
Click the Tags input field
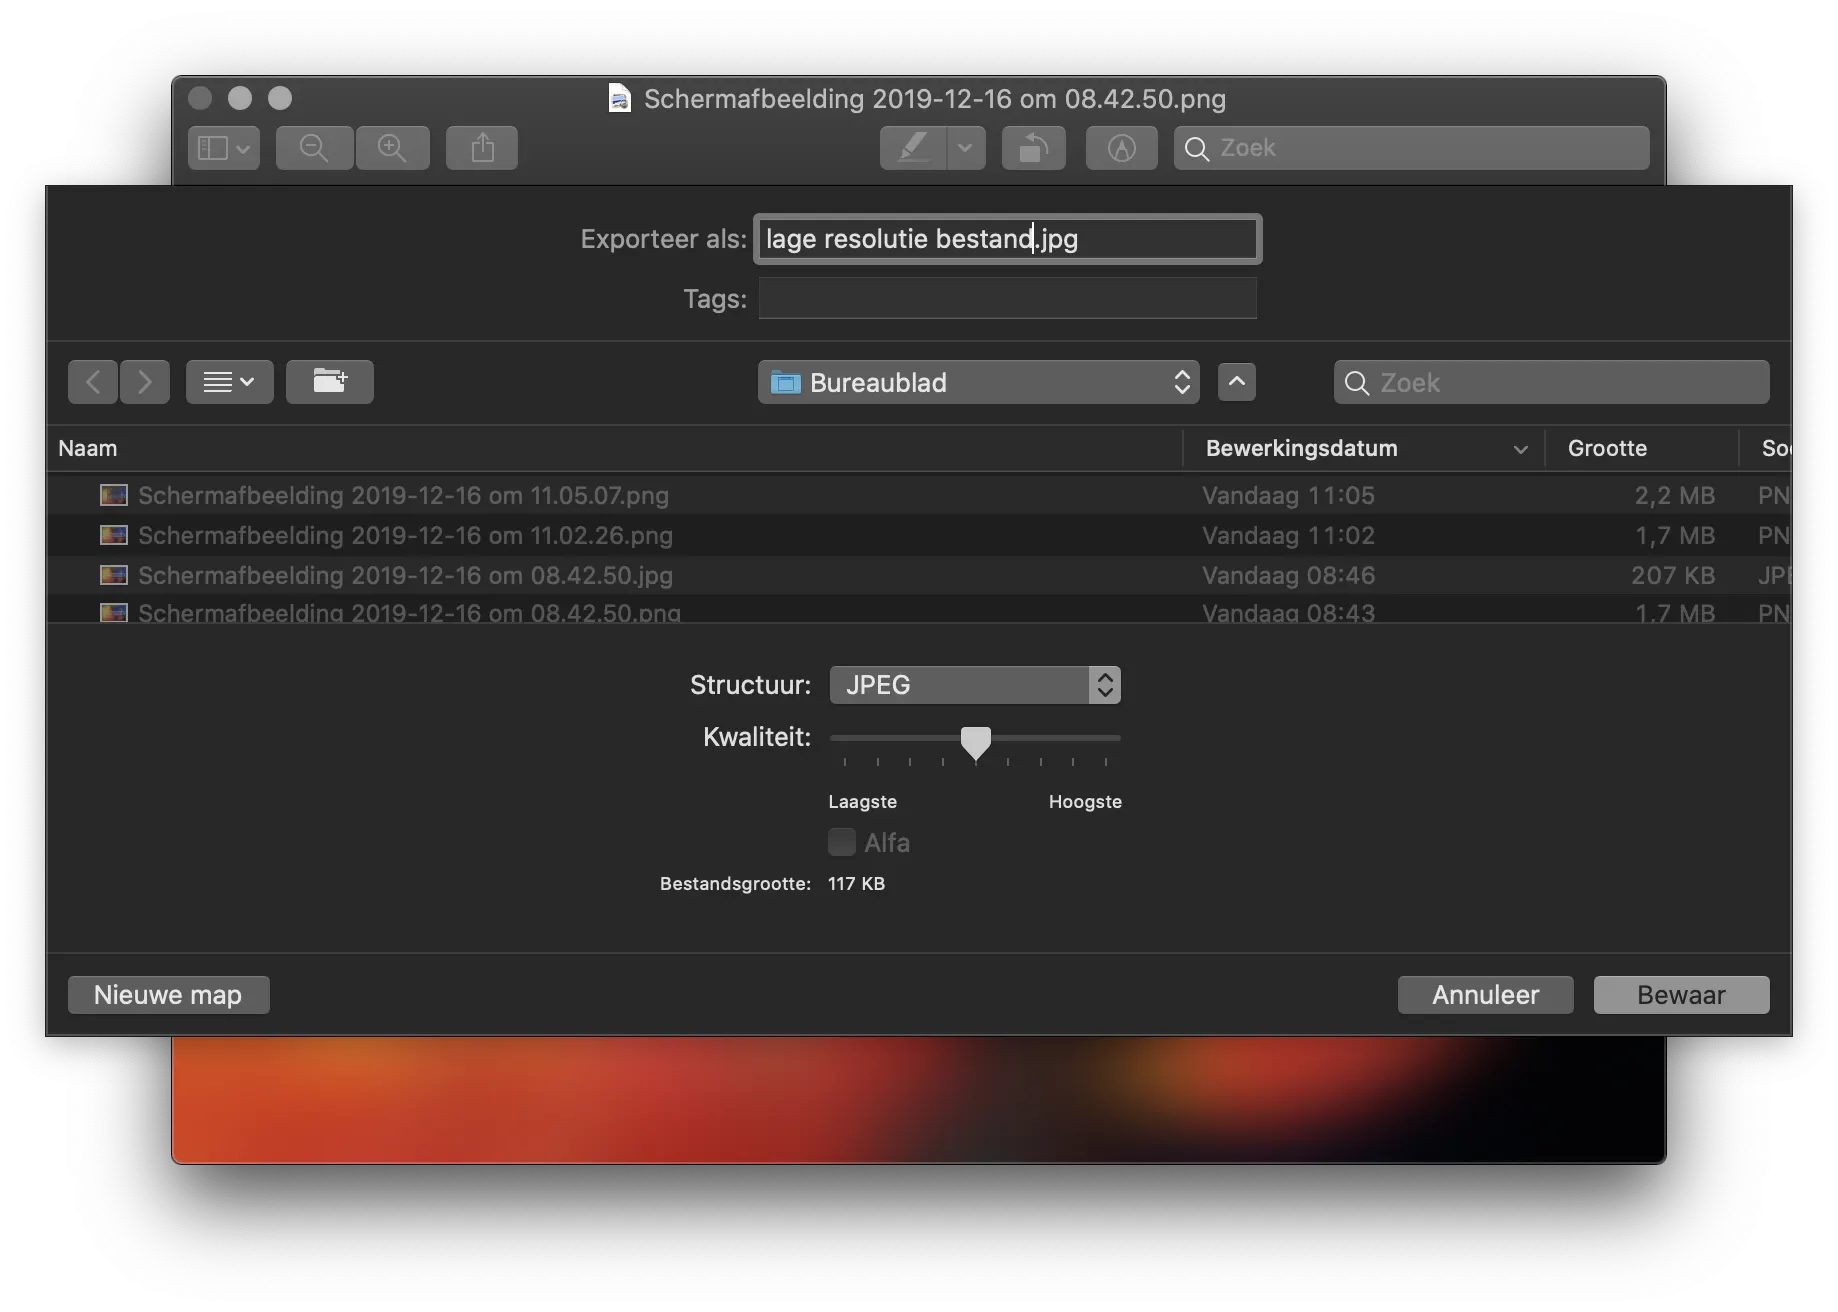(x=1007, y=298)
